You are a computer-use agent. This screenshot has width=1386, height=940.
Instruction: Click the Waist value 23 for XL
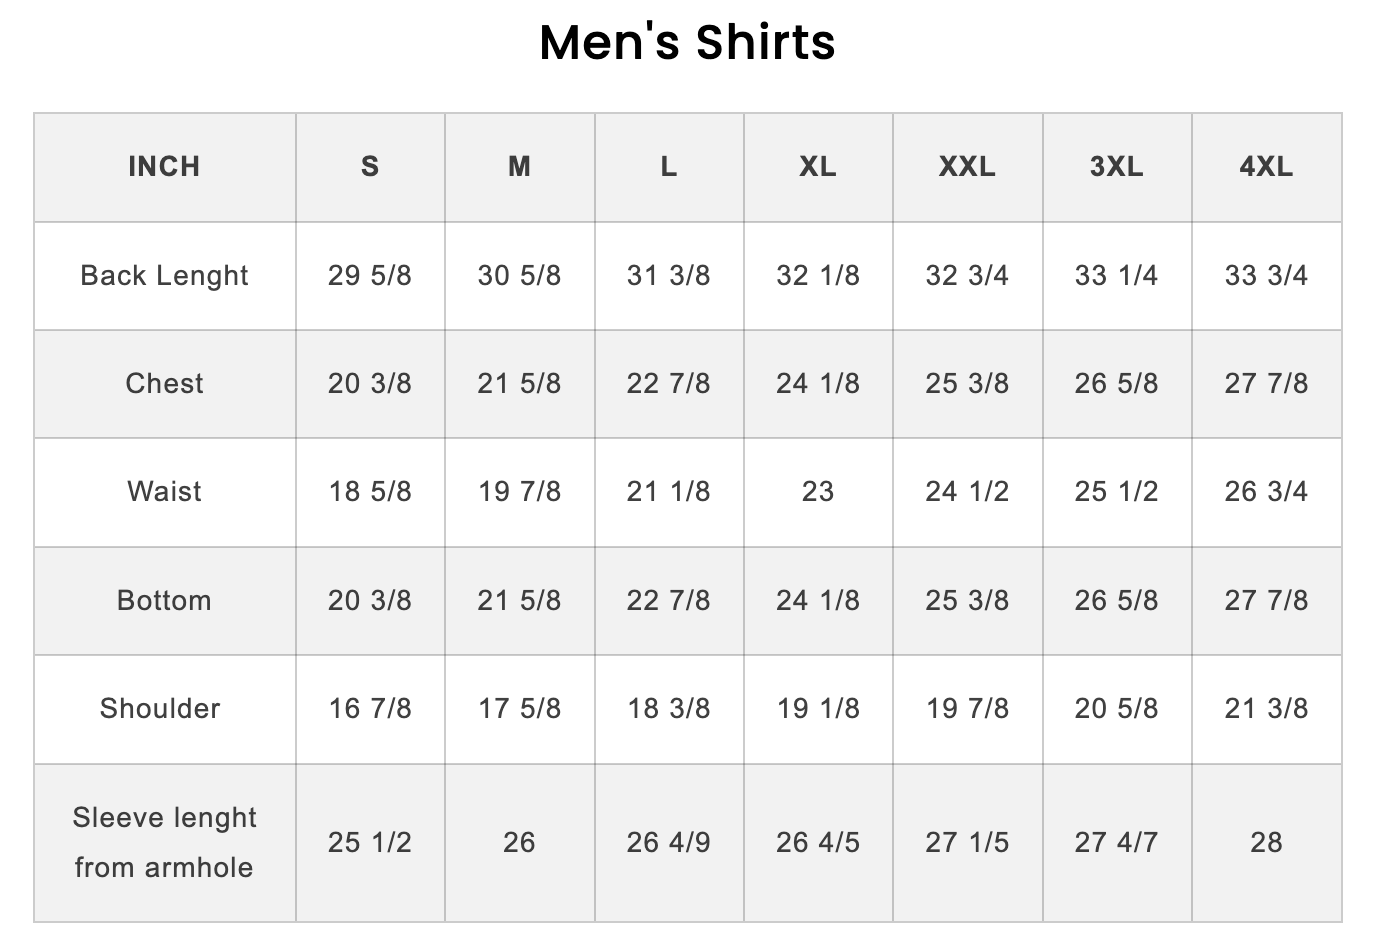817,491
